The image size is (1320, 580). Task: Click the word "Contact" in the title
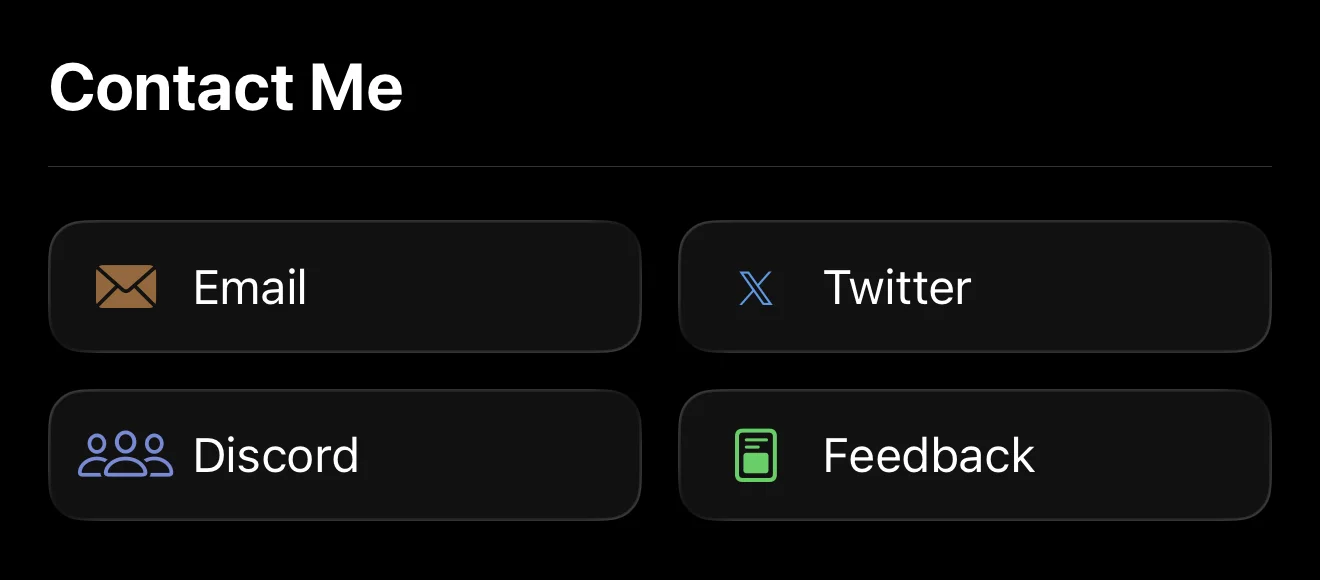(x=170, y=87)
